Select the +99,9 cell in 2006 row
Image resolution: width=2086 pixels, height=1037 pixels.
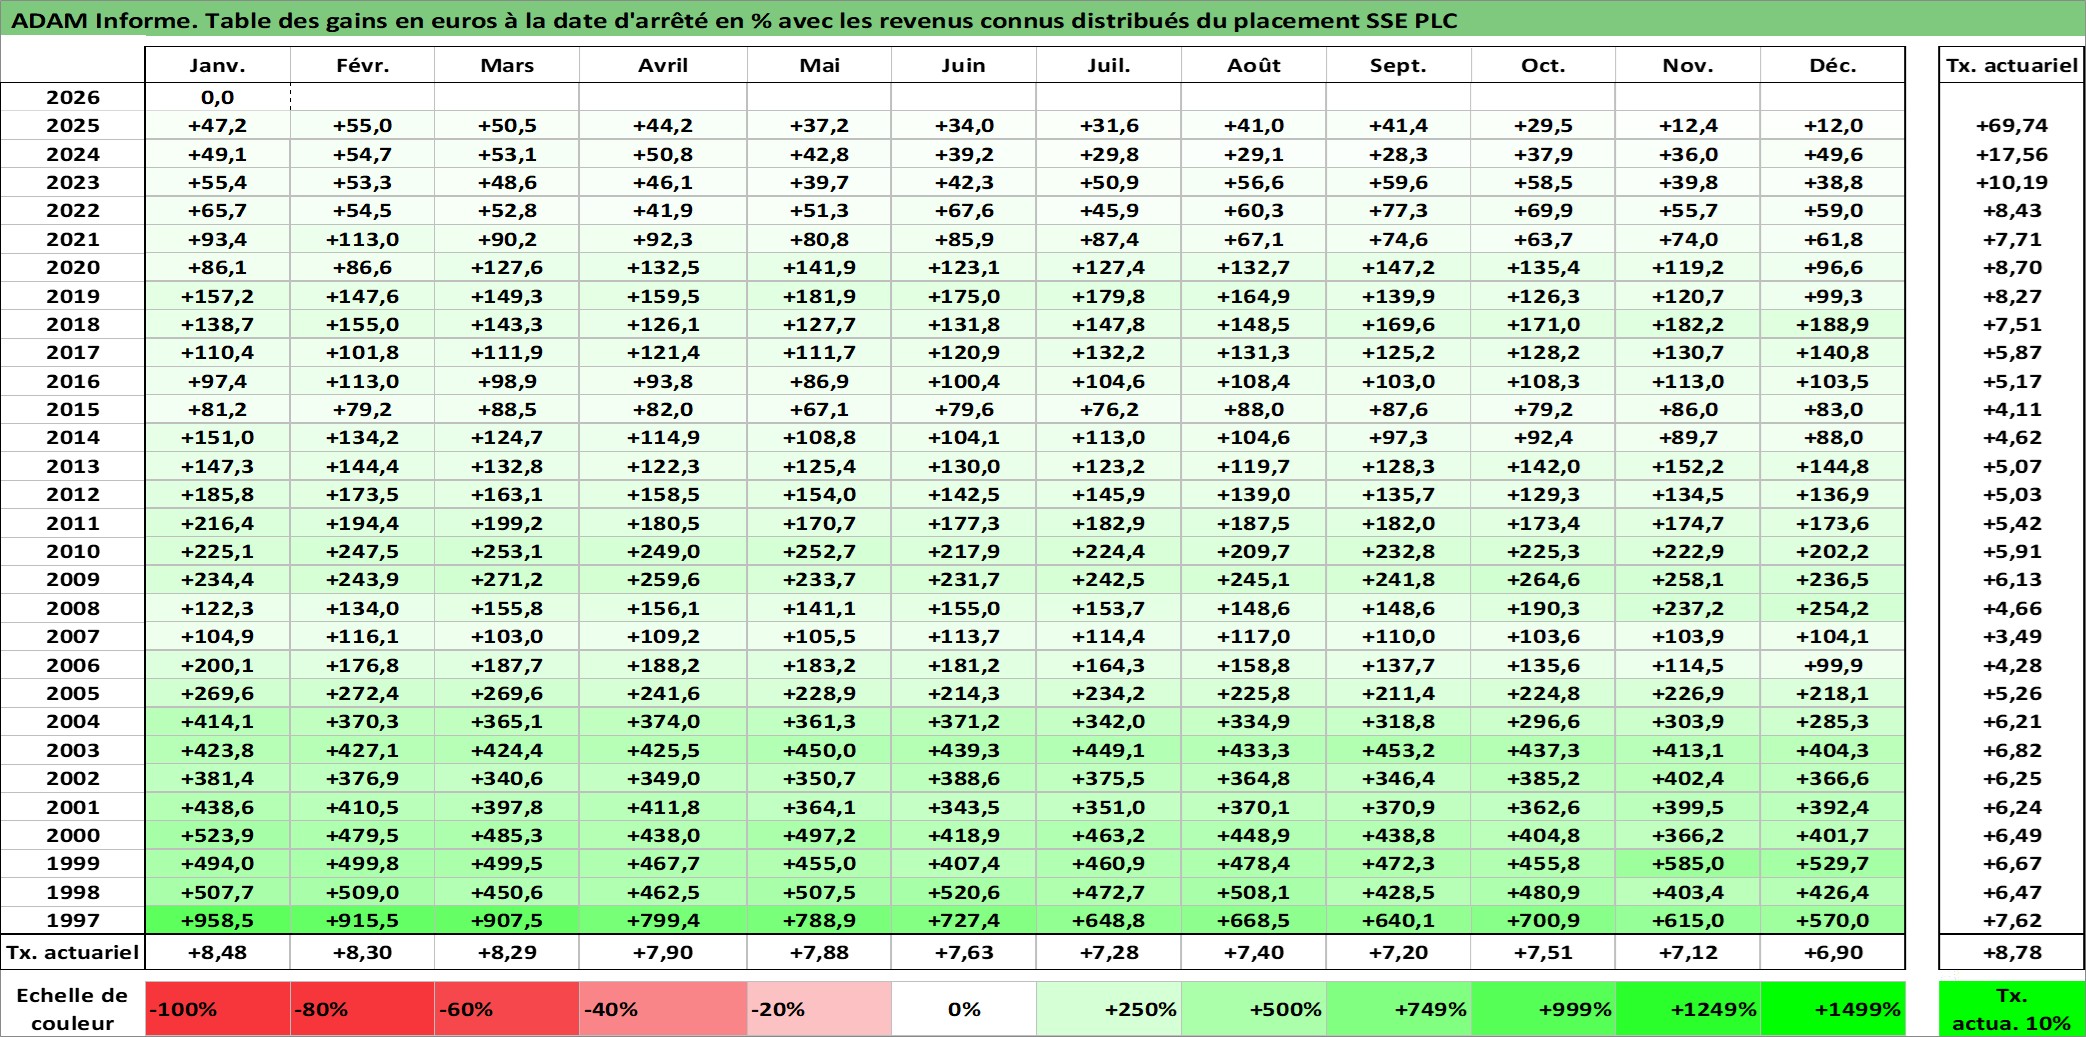click(x=1833, y=665)
